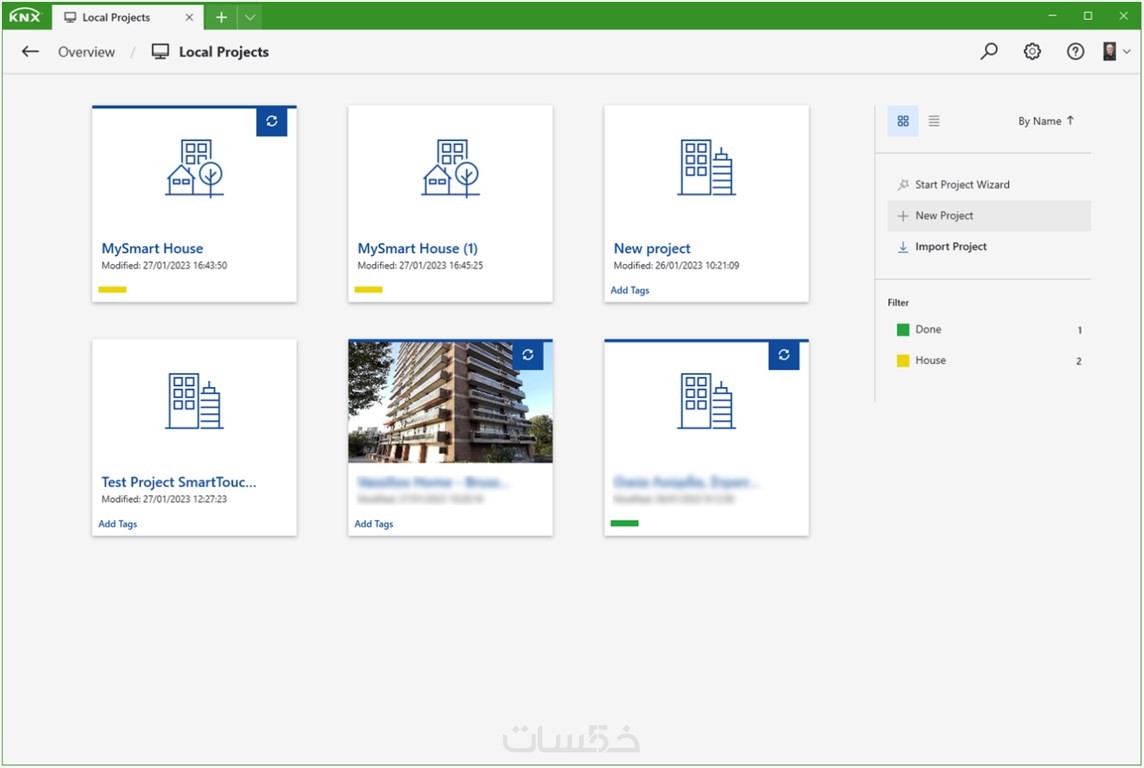Click house icon on MySmart House card
This screenshot has height=768, width=1144.
(194, 168)
